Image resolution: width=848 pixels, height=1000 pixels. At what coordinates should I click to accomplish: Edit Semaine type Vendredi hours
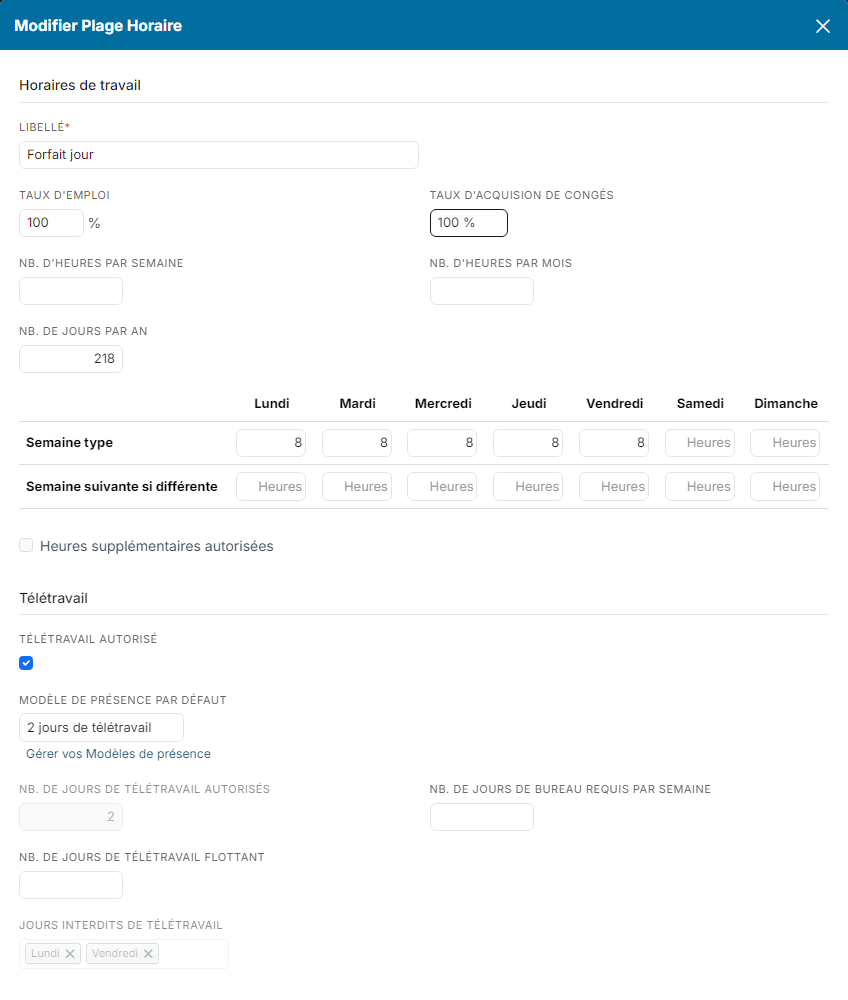tap(614, 443)
